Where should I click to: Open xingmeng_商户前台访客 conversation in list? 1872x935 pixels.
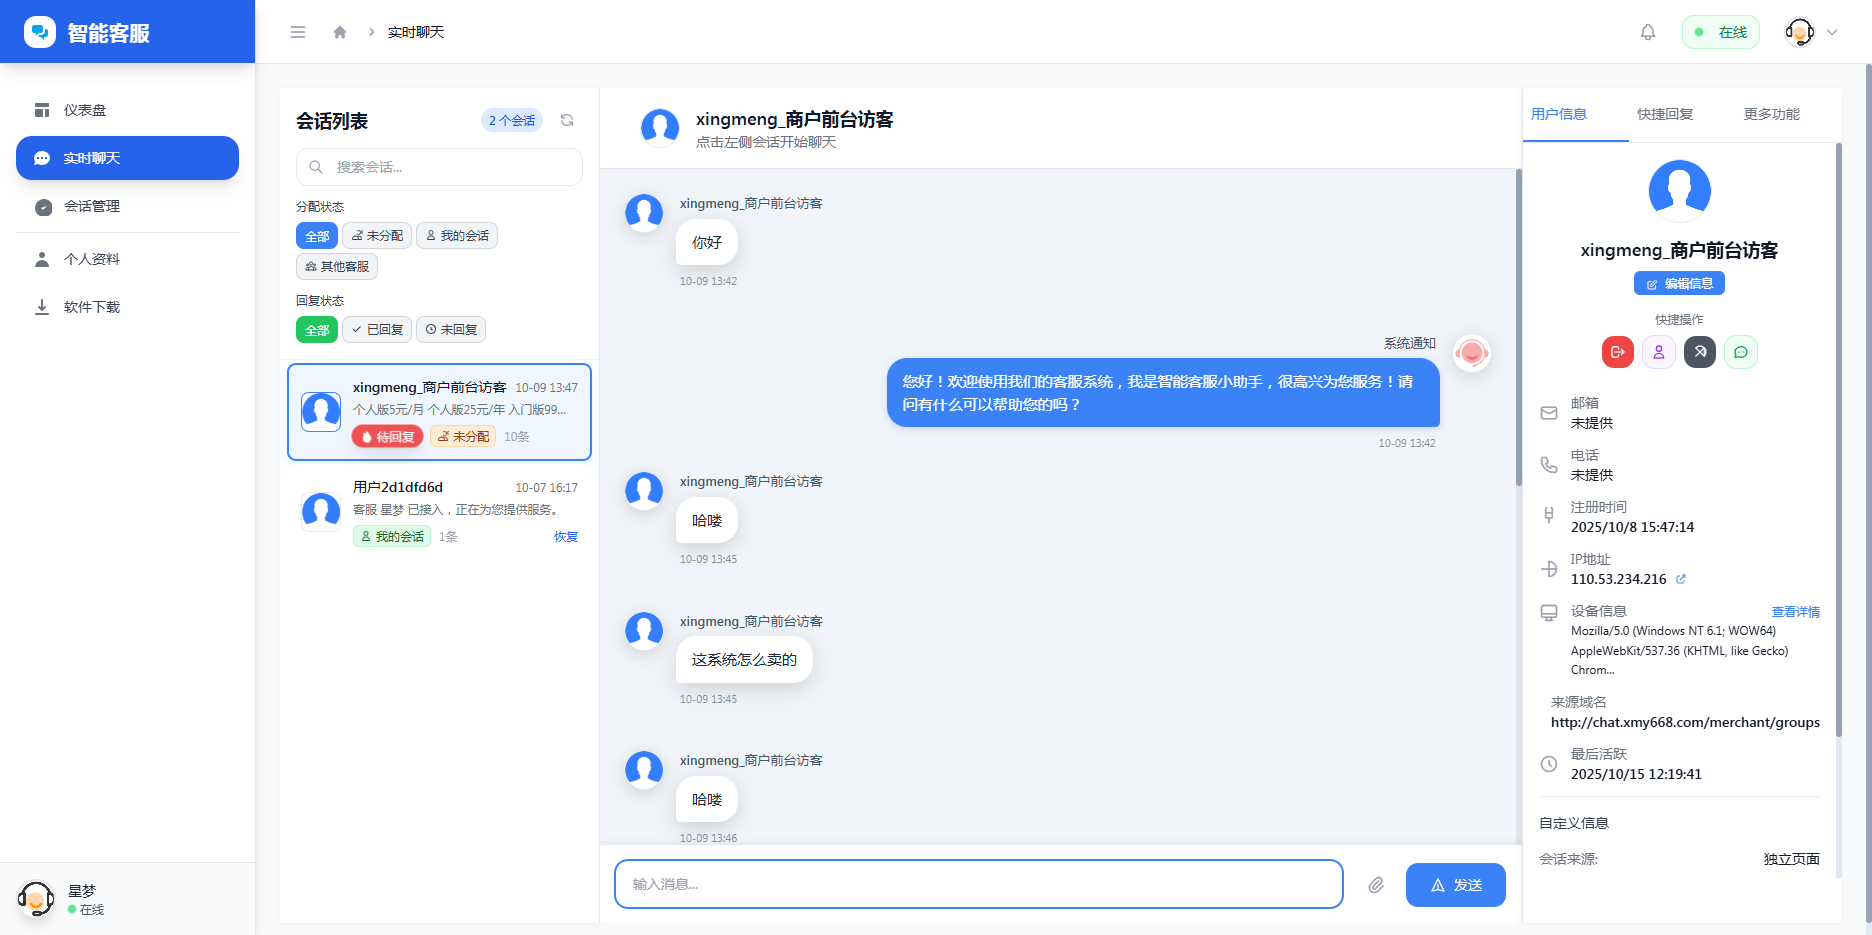[439, 412]
